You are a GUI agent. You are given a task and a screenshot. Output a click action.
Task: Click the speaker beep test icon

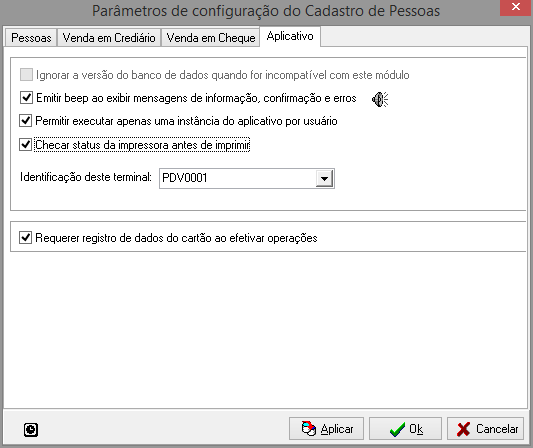coord(380,99)
